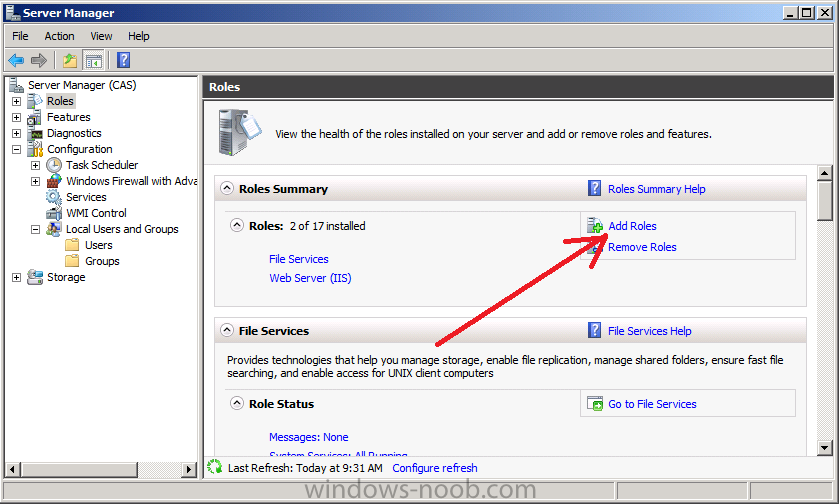The width and height of the screenshot is (840, 504).
Task: Click the Users folder icon
Action: 72,245
